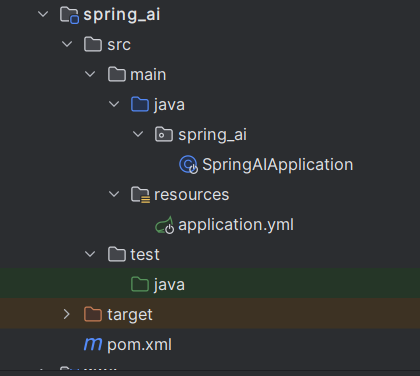The height and width of the screenshot is (376, 420).
Task: Click the green test java folder icon
Action: point(140,284)
